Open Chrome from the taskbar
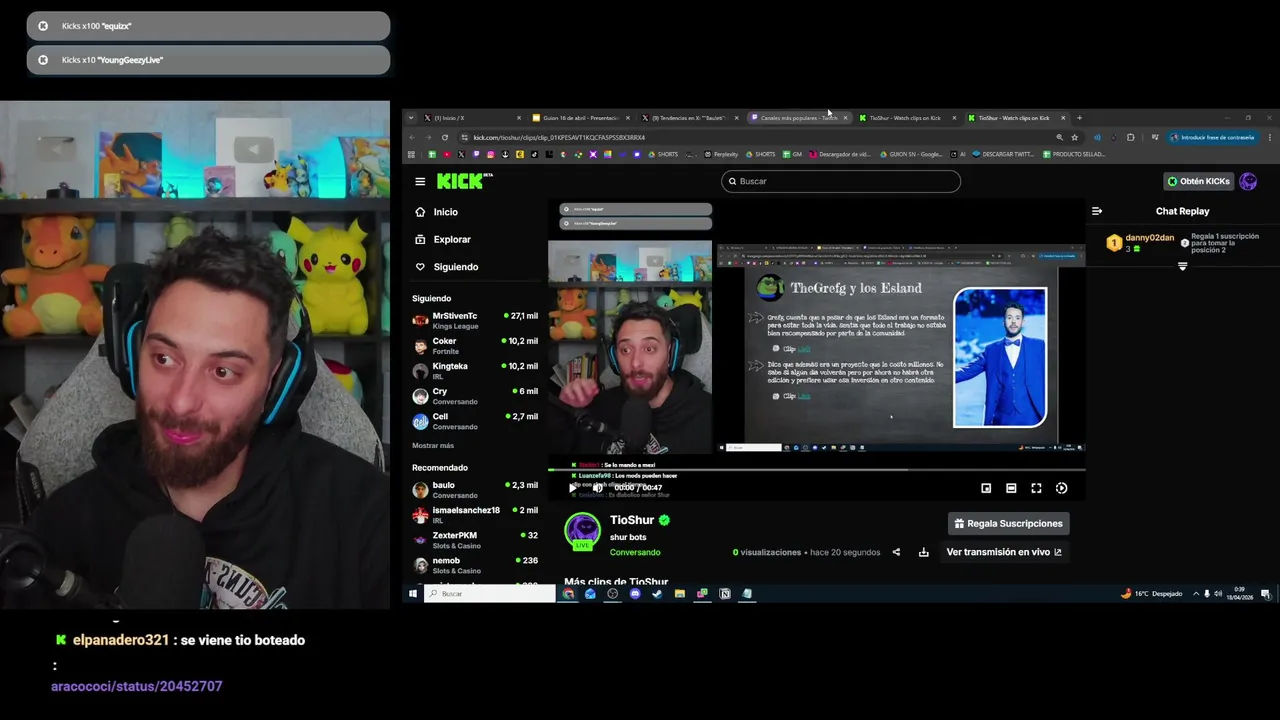This screenshot has height=720, width=1280. [568, 594]
